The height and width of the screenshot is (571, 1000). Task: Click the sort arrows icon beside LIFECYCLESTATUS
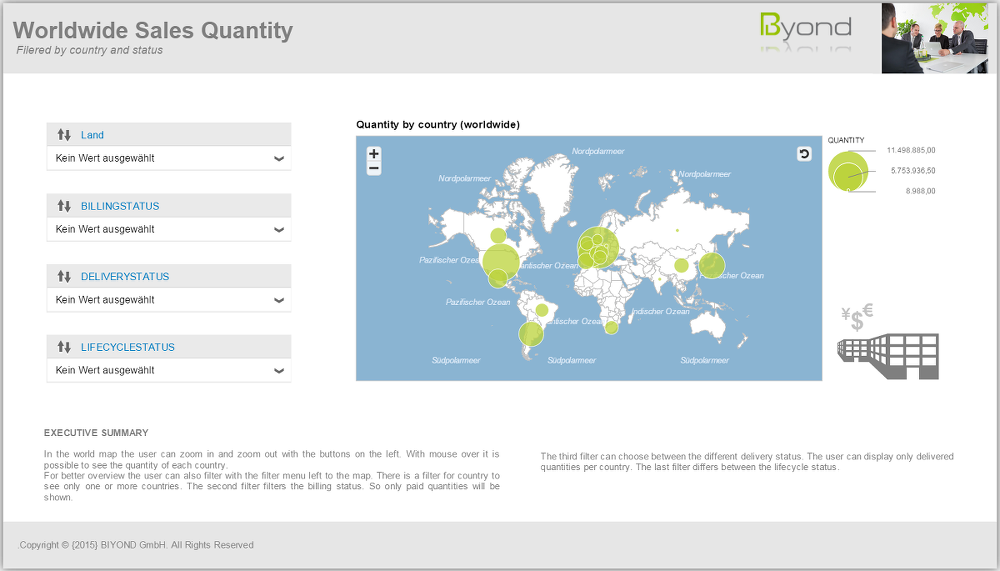[x=65, y=347]
